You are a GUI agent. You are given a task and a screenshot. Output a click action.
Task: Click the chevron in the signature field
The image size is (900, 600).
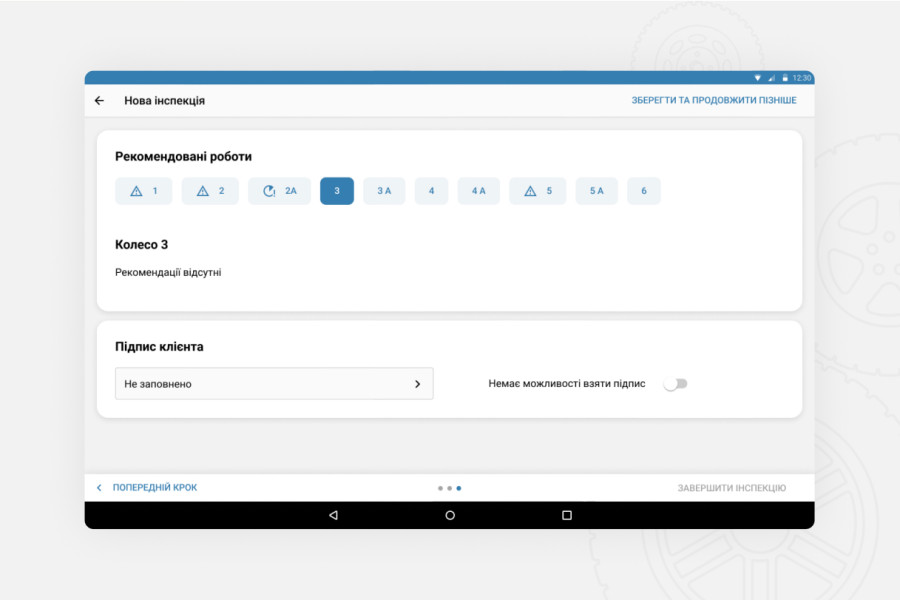point(417,384)
